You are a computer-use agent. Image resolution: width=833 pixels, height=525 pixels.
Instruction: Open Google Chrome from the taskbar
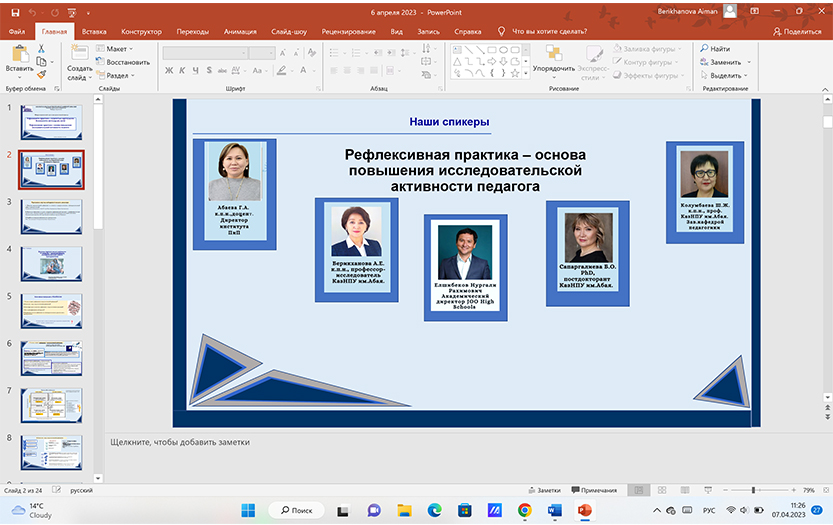pos(524,510)
